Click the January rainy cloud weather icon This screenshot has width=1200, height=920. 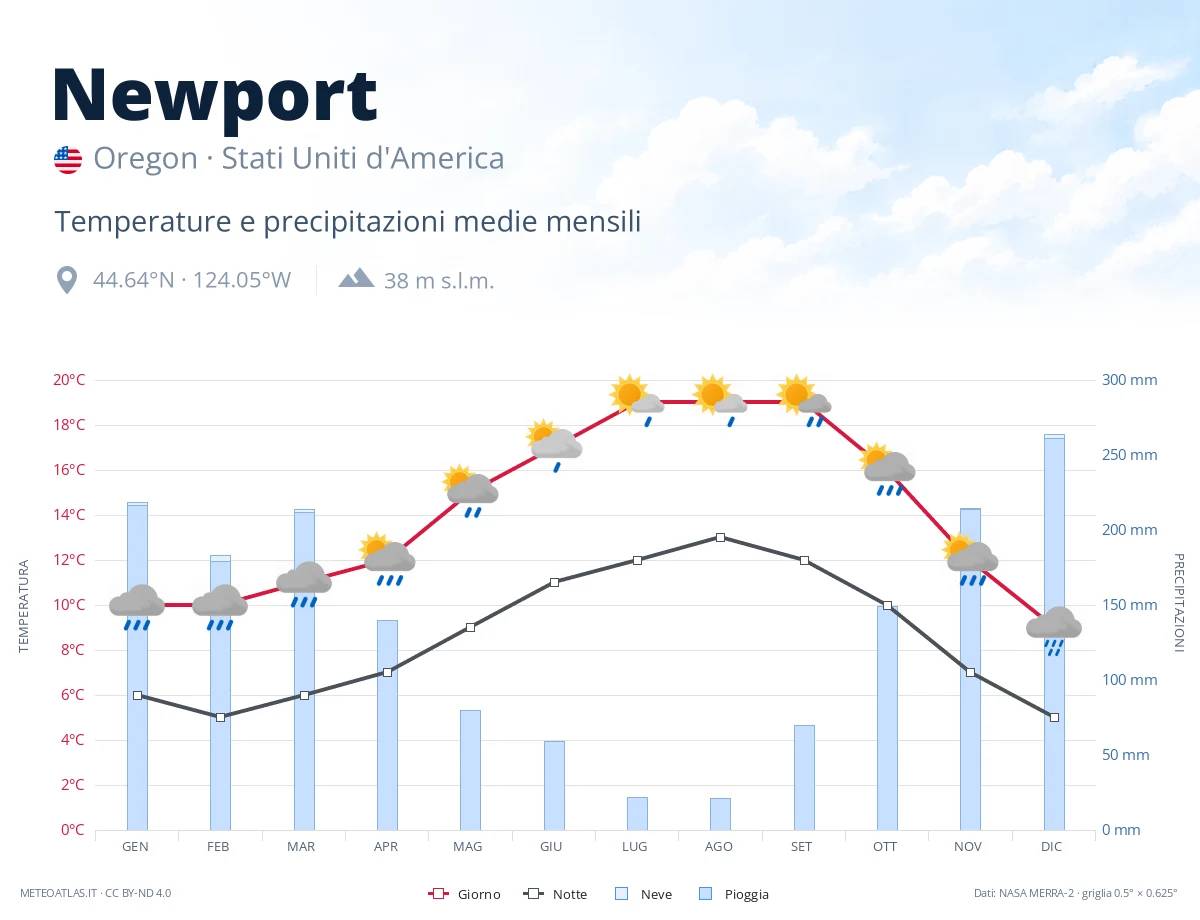tap(137, 607)
